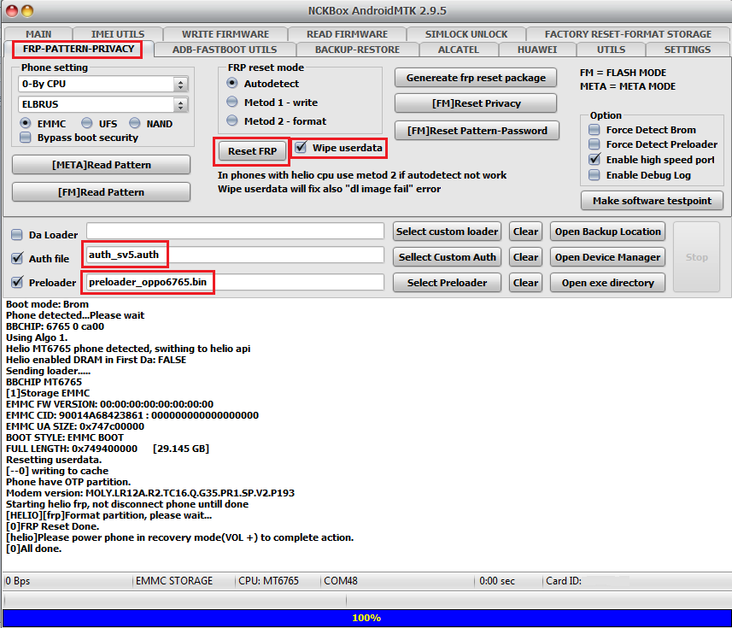Open the SETTINGS tab
The width and height of the screenshot is (732, 628).
point(687,49)
